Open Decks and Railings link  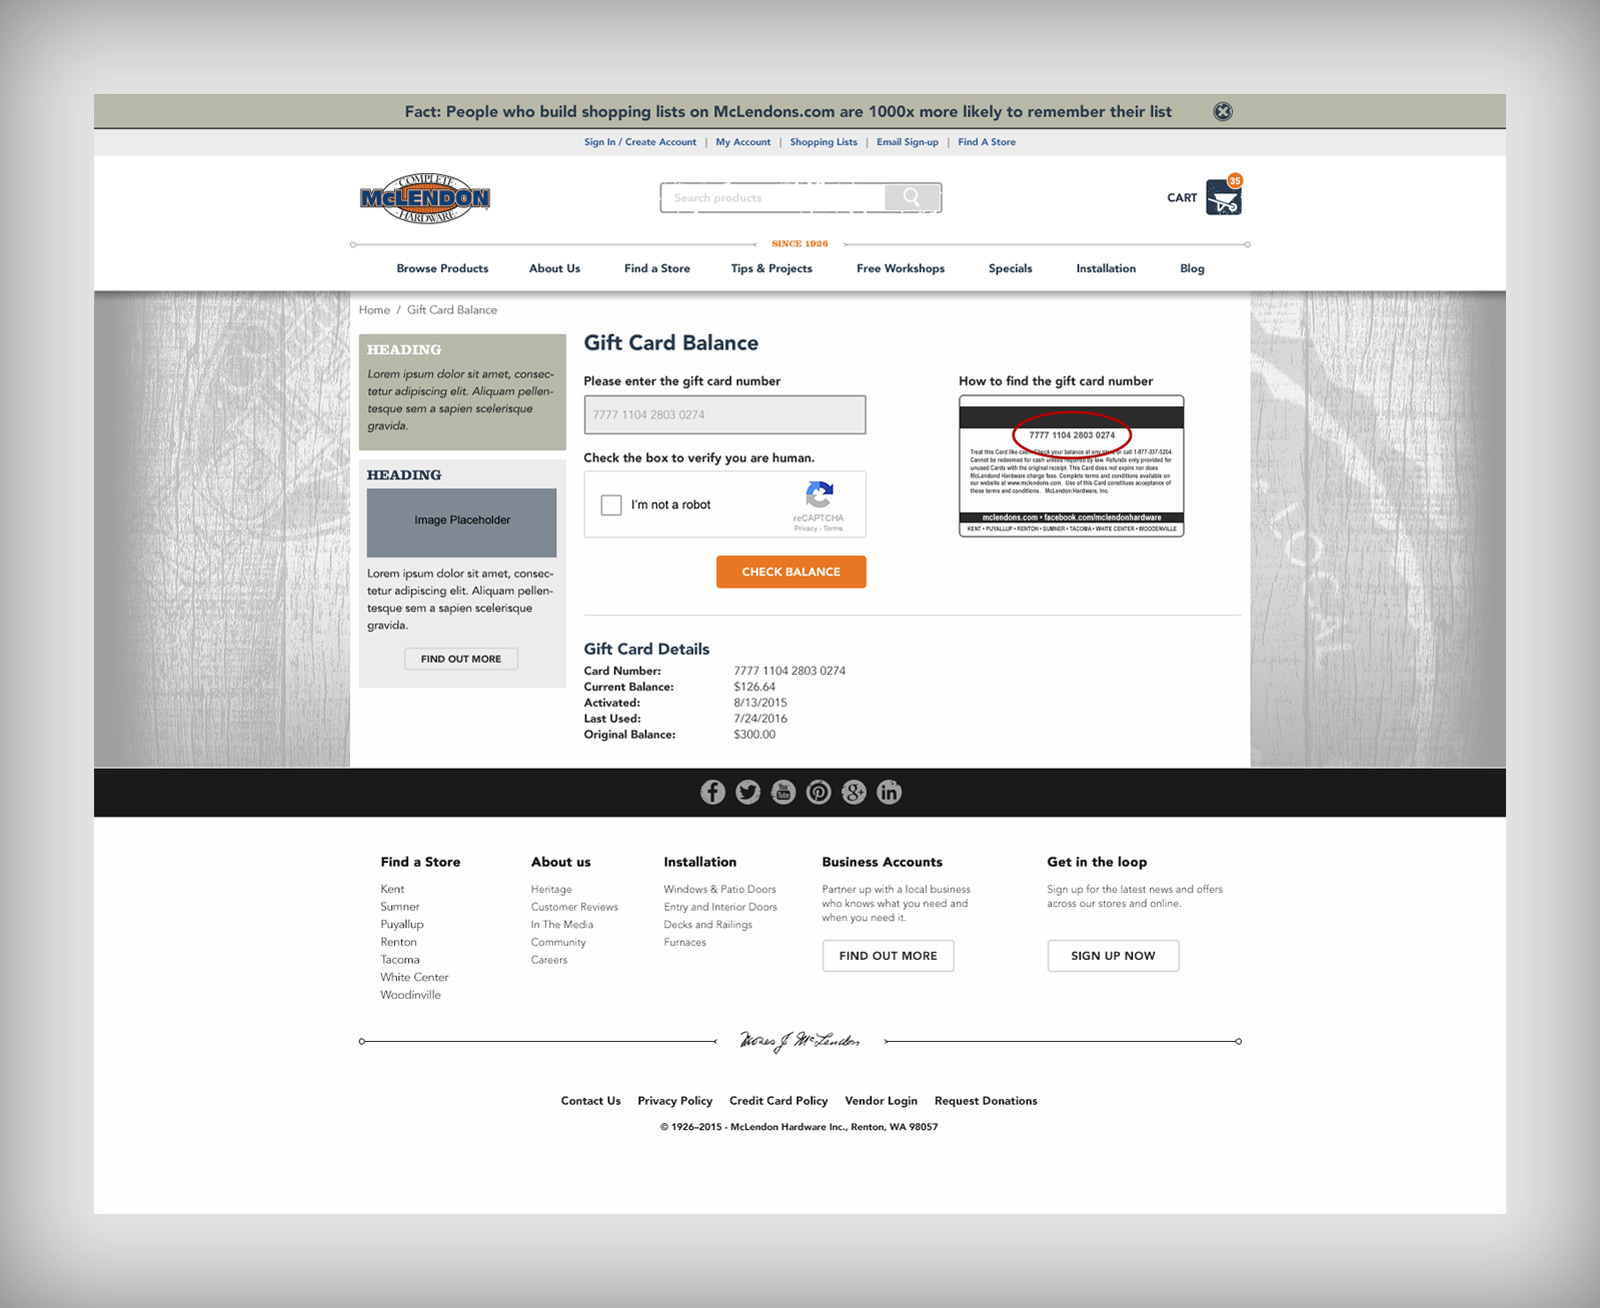[x=708, y=925]
